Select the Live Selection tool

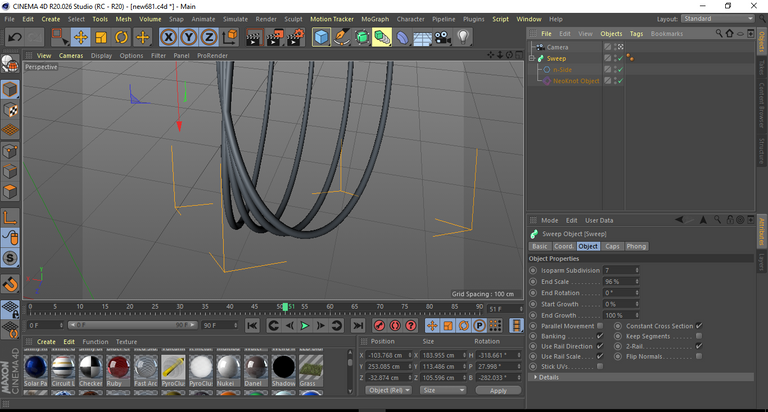pyautogui.click(x=60, y=37)
